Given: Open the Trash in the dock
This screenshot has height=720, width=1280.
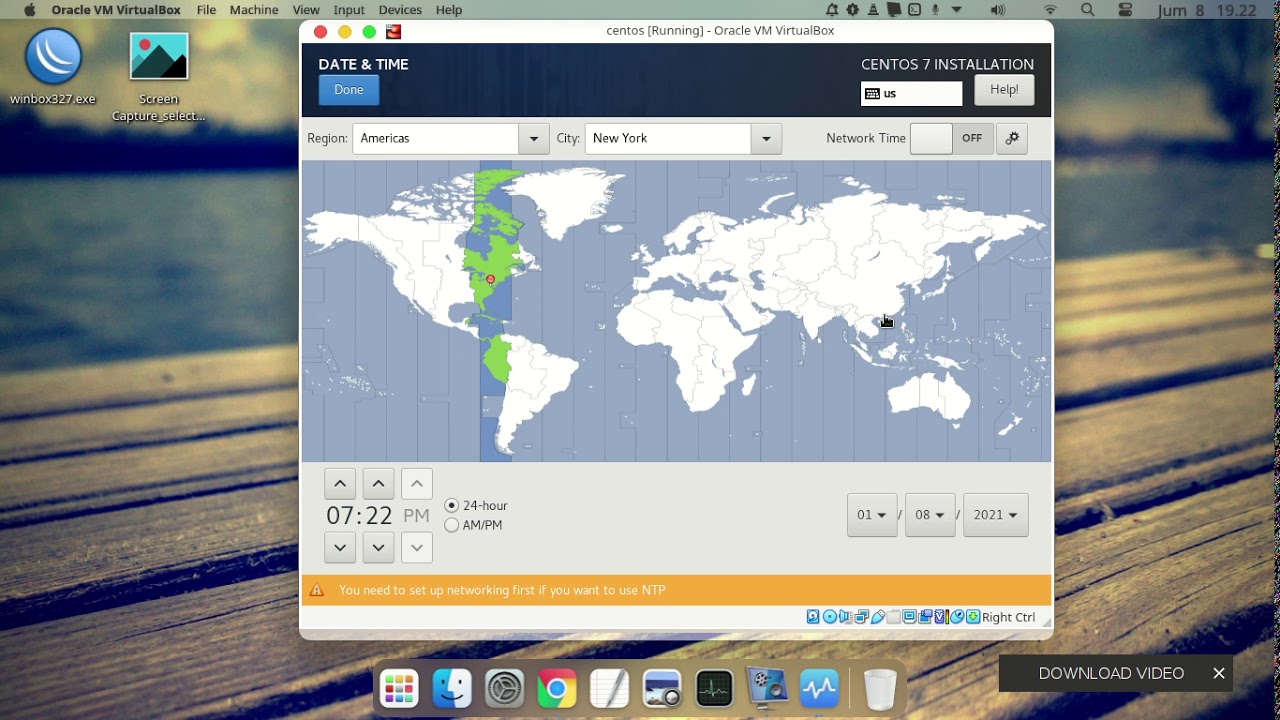Looking at the screenshot, I should pos(880,689).
